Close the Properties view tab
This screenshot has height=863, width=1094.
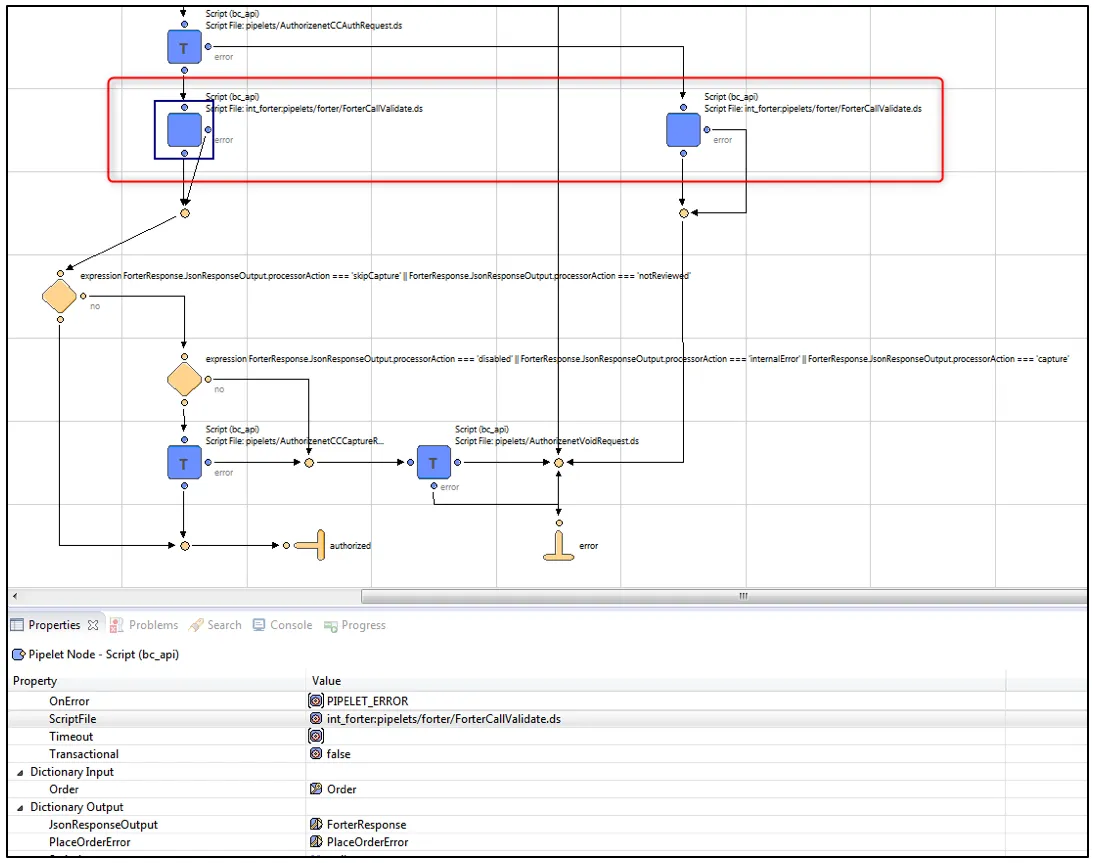[93, 625]
